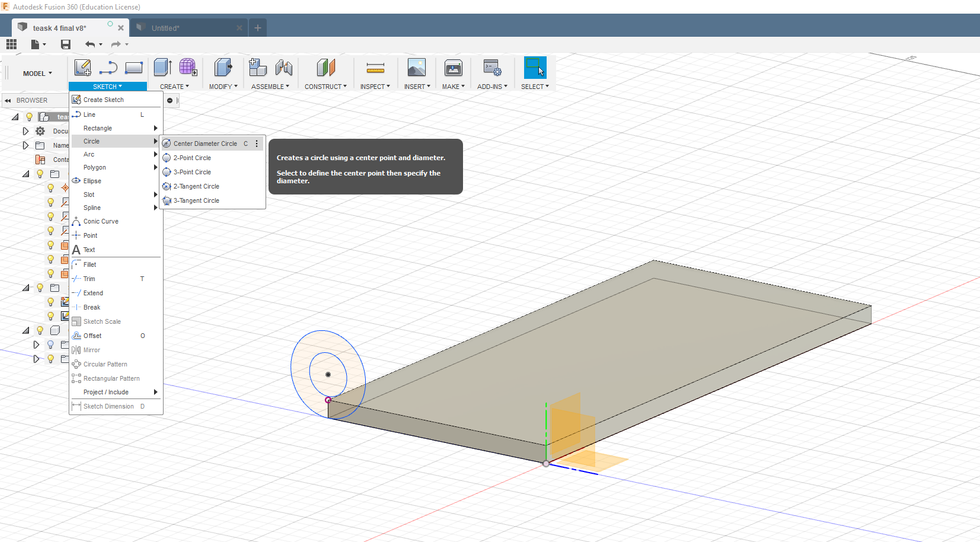Click the Make 3D print icon

click(453, 68)
